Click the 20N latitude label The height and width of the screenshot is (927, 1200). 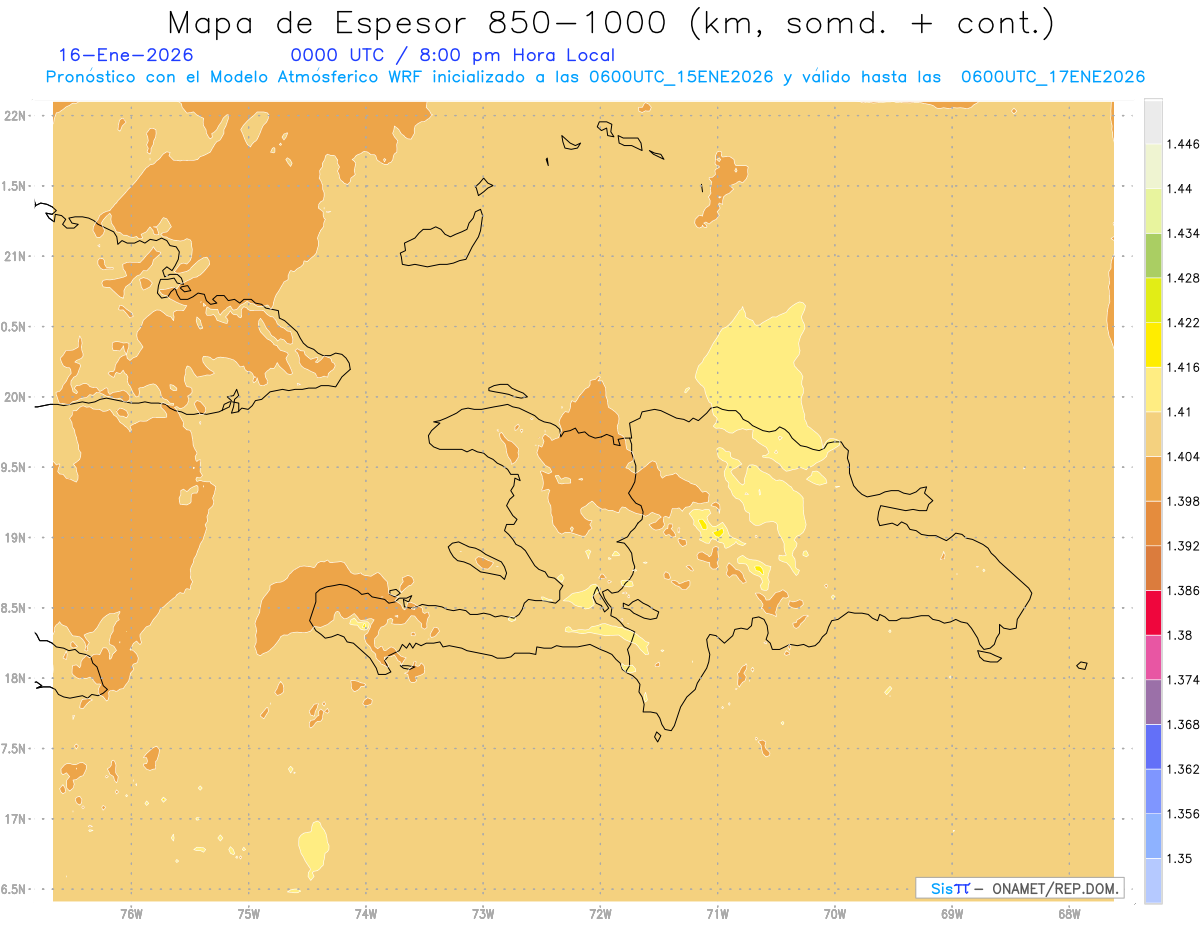[16, 397]
